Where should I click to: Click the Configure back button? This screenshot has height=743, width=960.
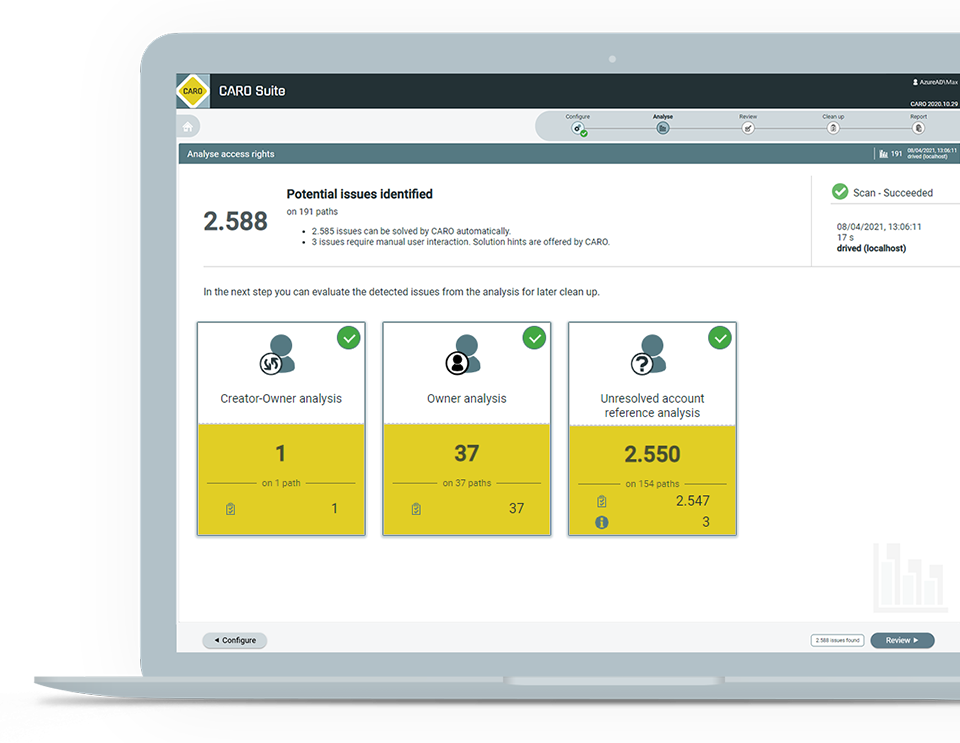pyautogui.click(x=234, y=640)
